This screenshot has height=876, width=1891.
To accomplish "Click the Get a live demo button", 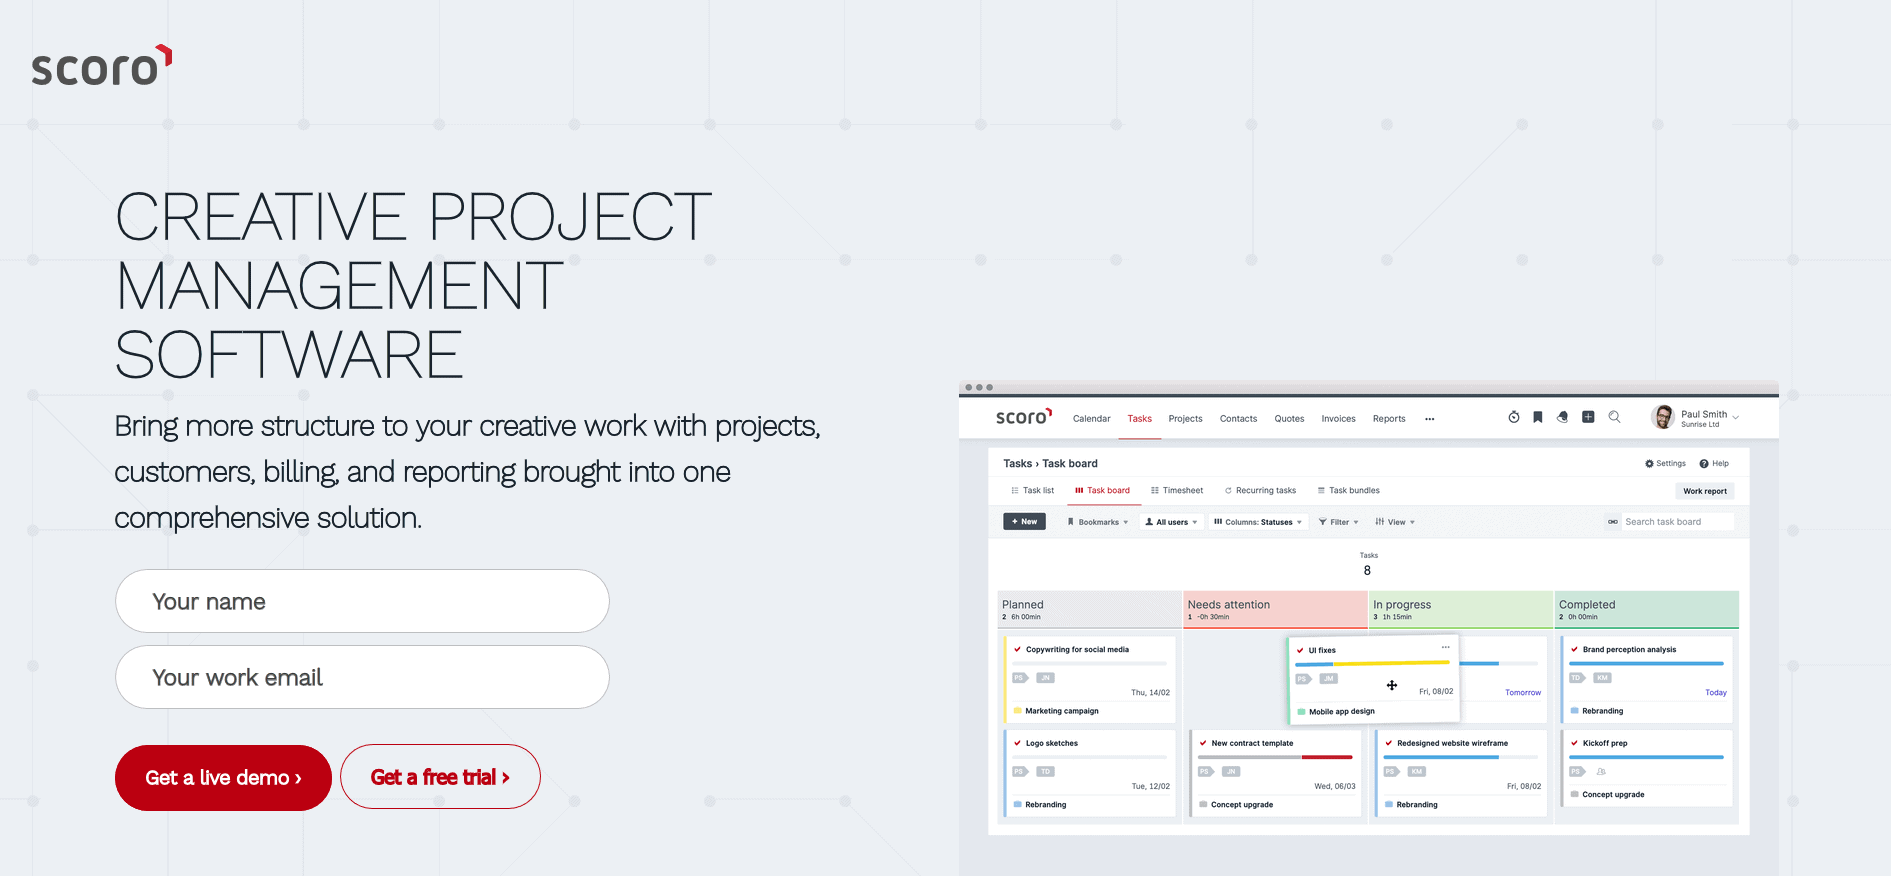I will click(x=223, y=778).
